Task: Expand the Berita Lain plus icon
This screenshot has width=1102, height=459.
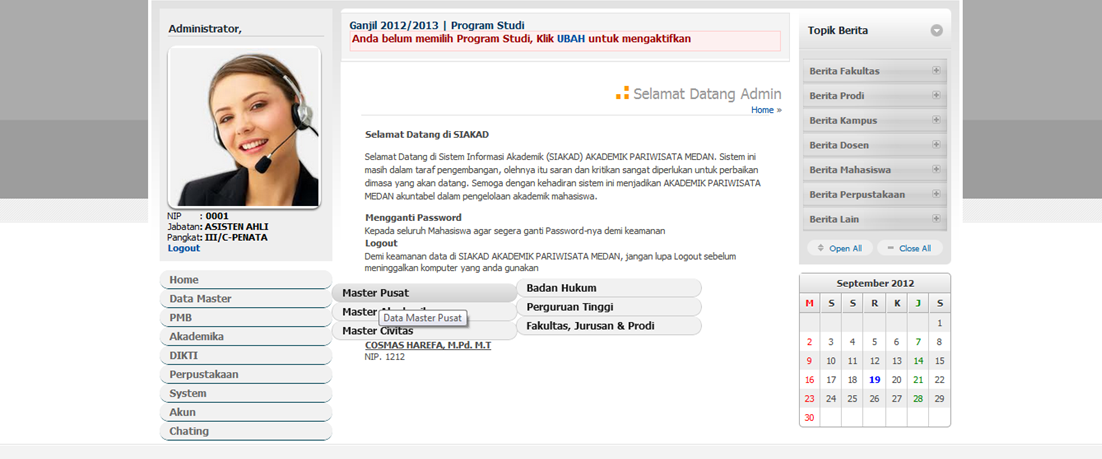Action: coord(935,218)
